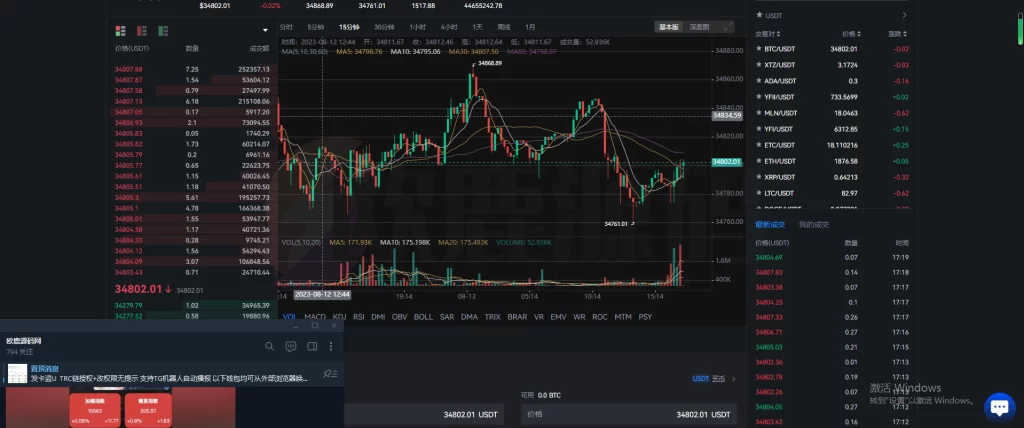Click sell order price 34807.88
1024x428 pixels.
pos(128,69)
